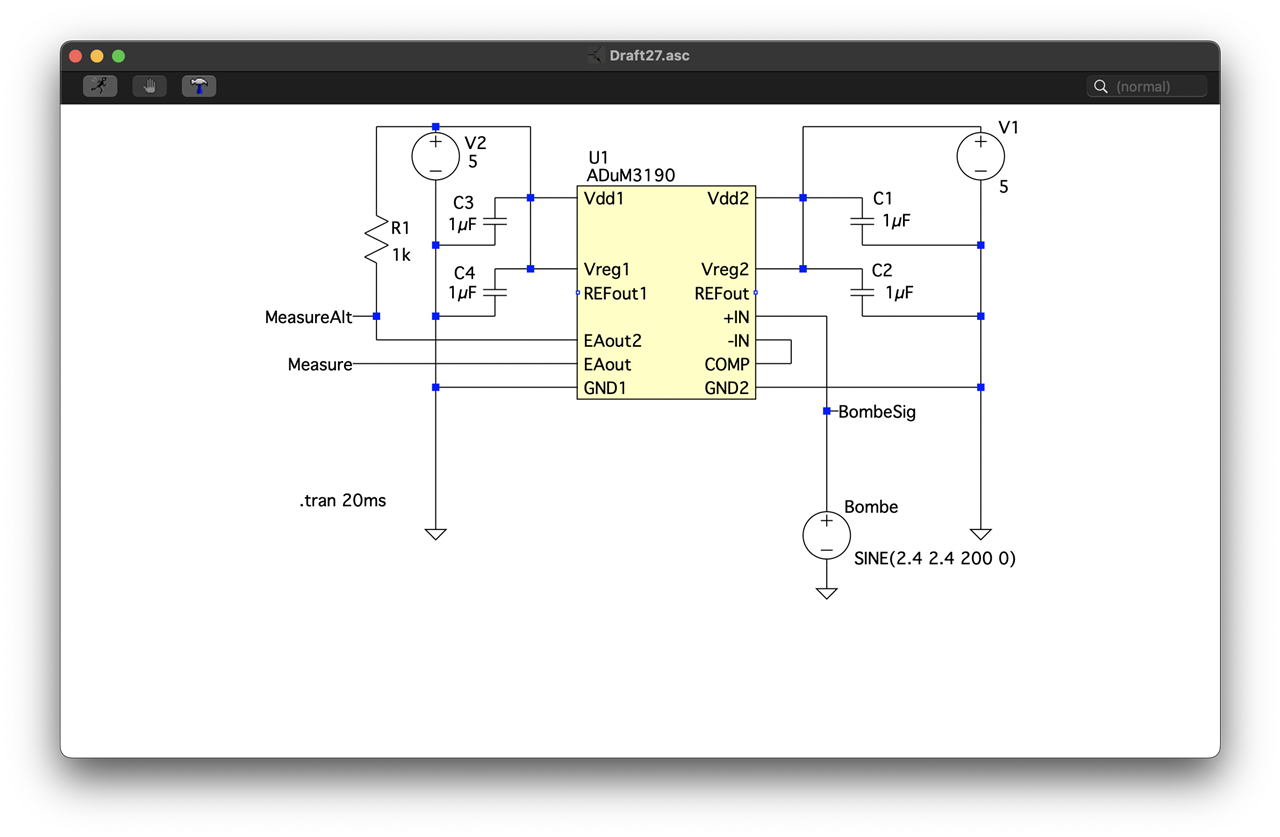Click the V2 name label
1280x837 pixels.
(x=476, y=143)
